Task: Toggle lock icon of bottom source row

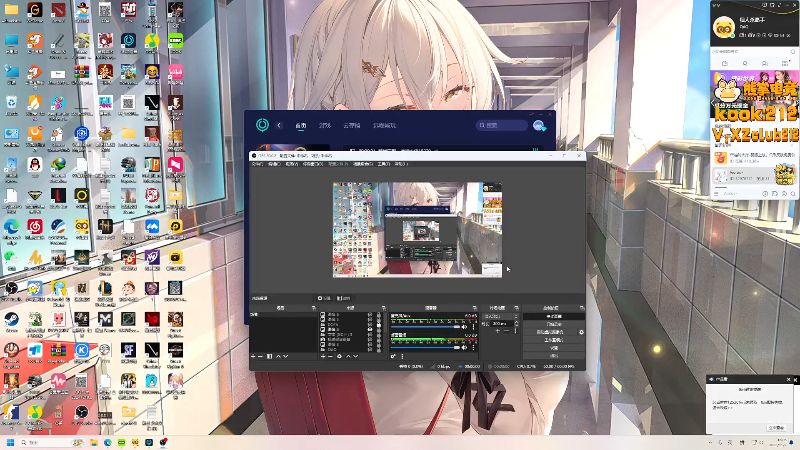Action: point(379,349)
